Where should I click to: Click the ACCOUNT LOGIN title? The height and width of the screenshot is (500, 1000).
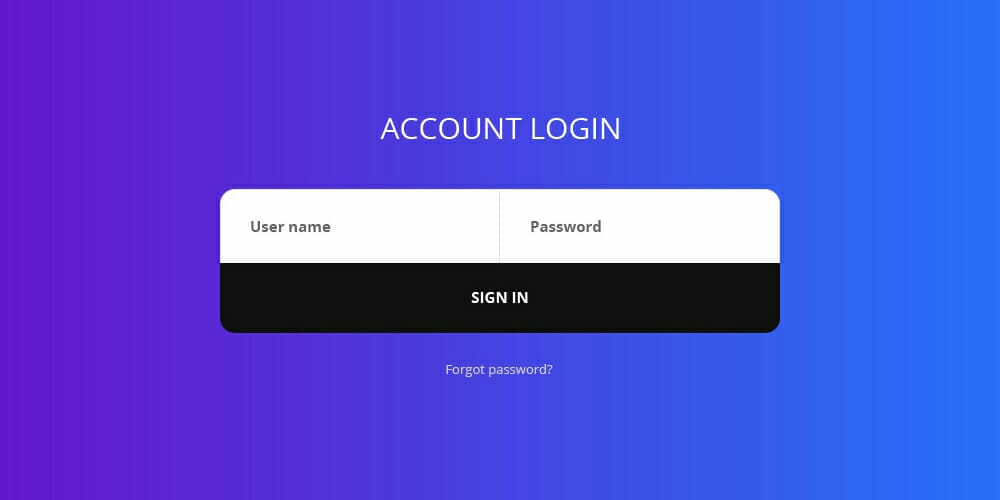[x=500, y=129]
